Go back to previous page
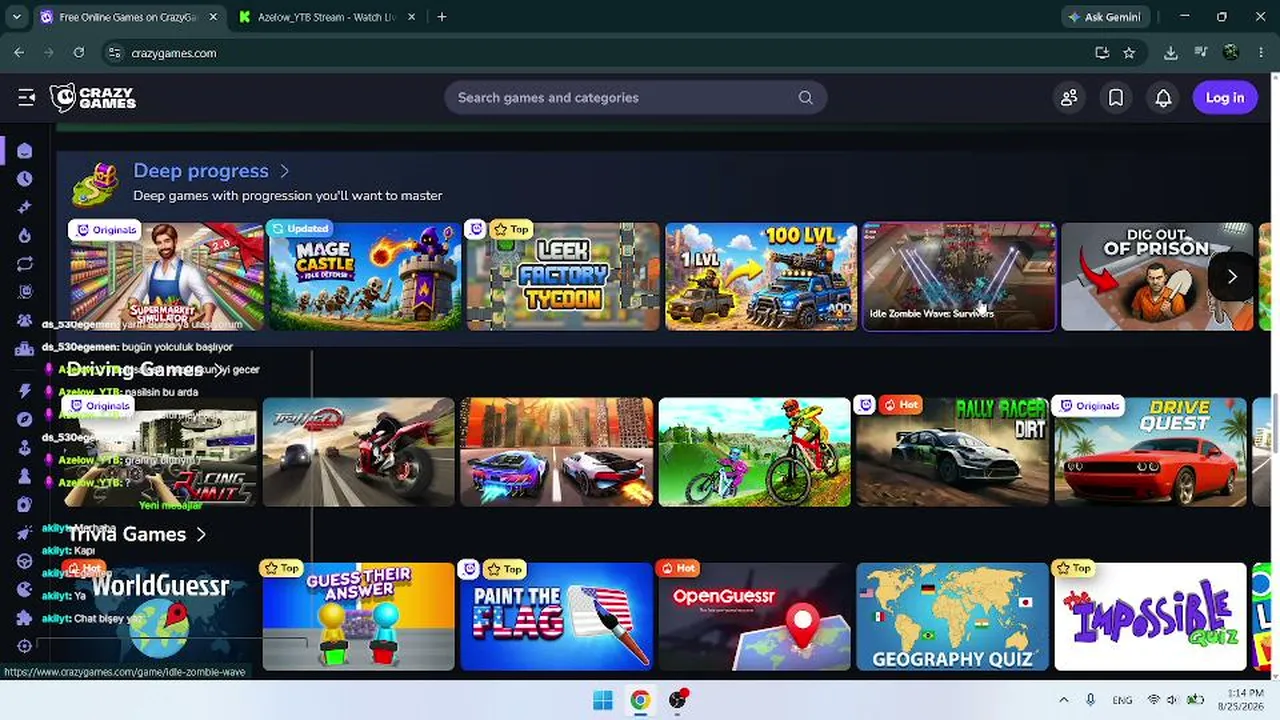Viewport: 1280px width, 720px height. 19,53
